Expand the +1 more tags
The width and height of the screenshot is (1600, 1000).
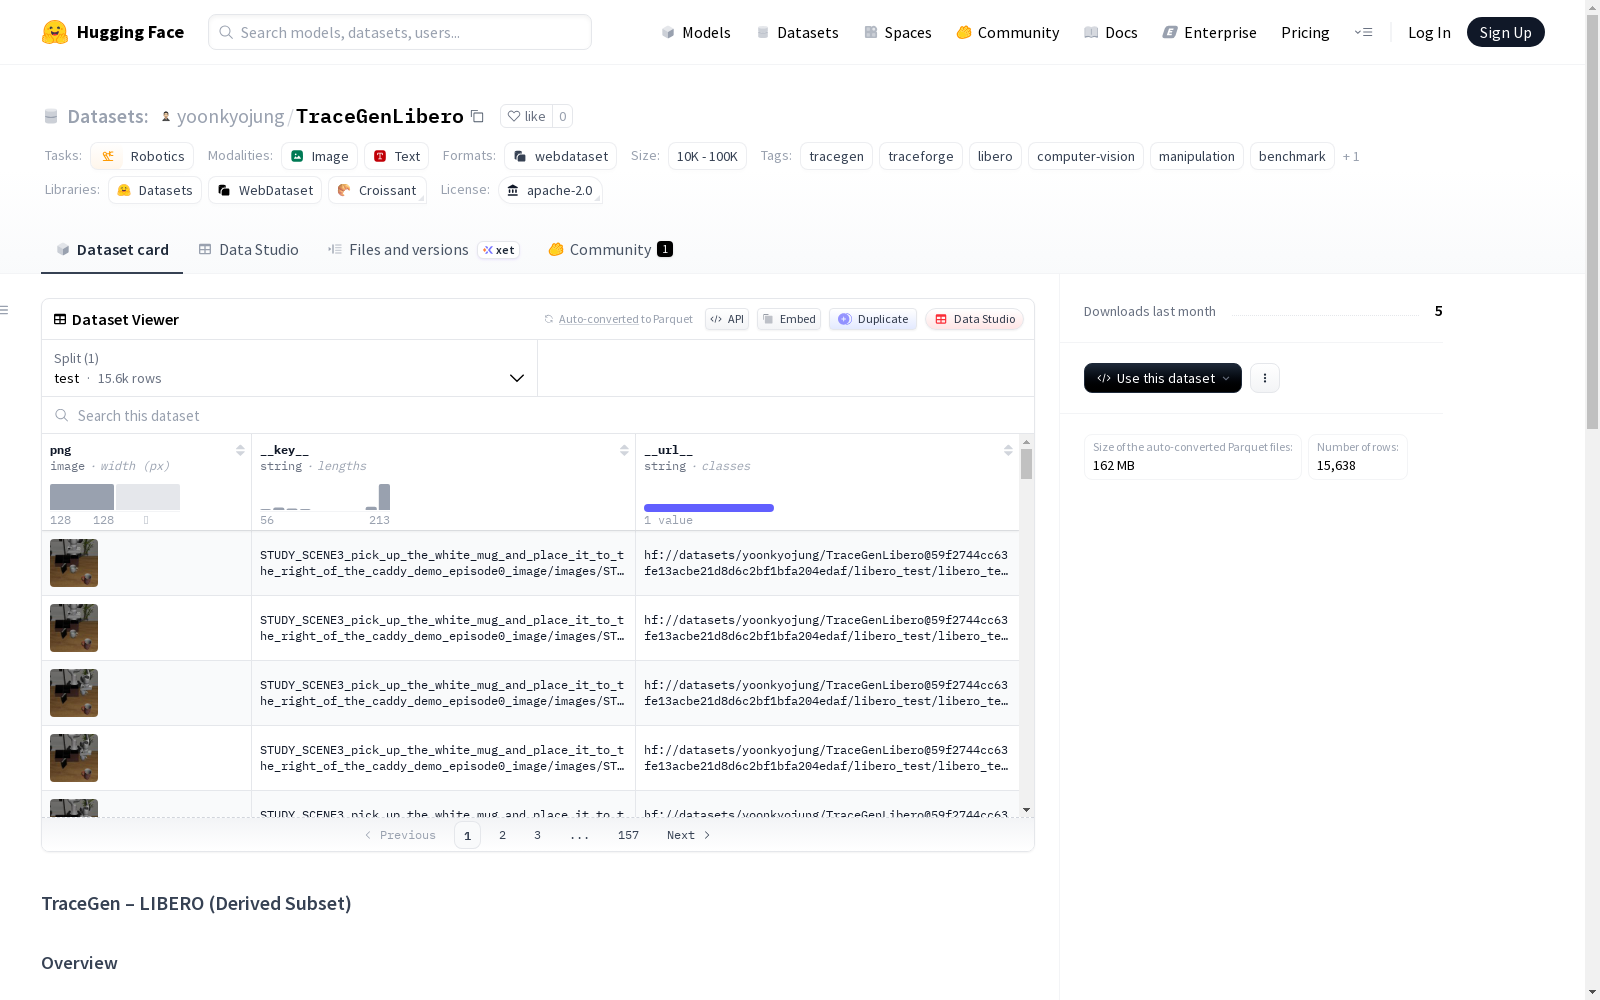[1351, 156]
